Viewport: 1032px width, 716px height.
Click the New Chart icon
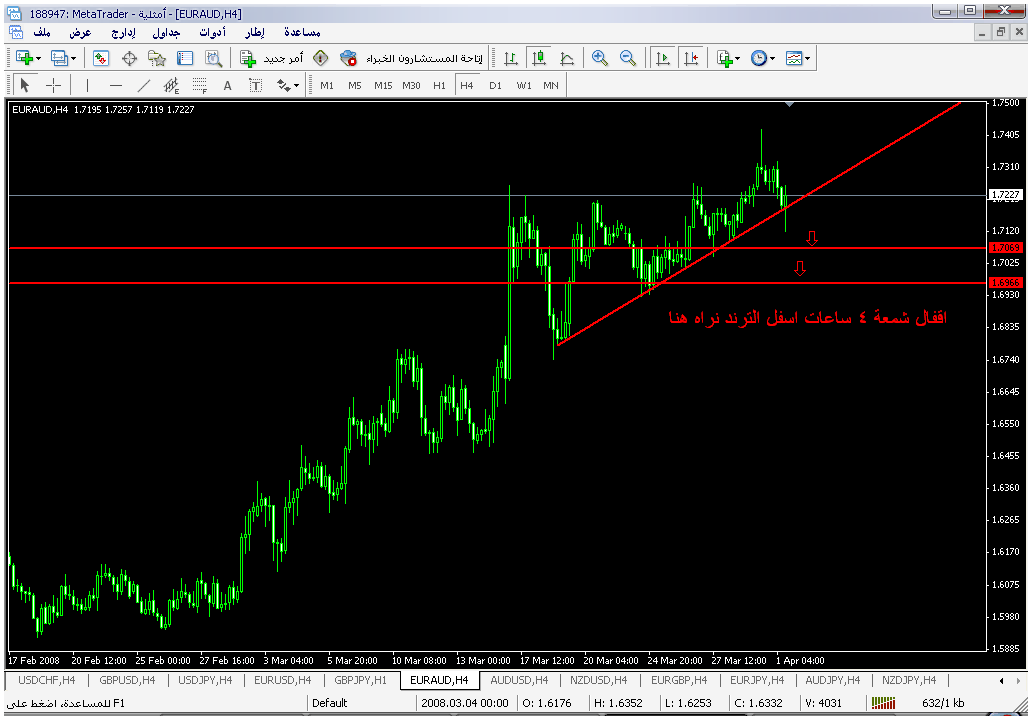[x=24, y=58]
